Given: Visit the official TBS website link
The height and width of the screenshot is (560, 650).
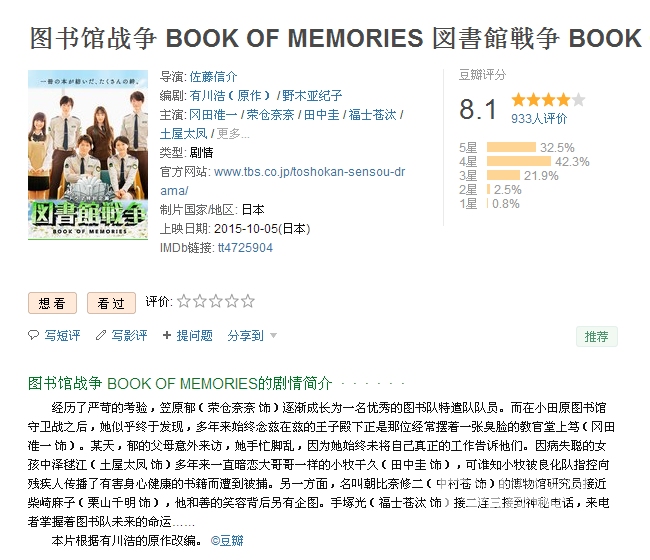Looking at the screenshot, I should coord(283,181).
